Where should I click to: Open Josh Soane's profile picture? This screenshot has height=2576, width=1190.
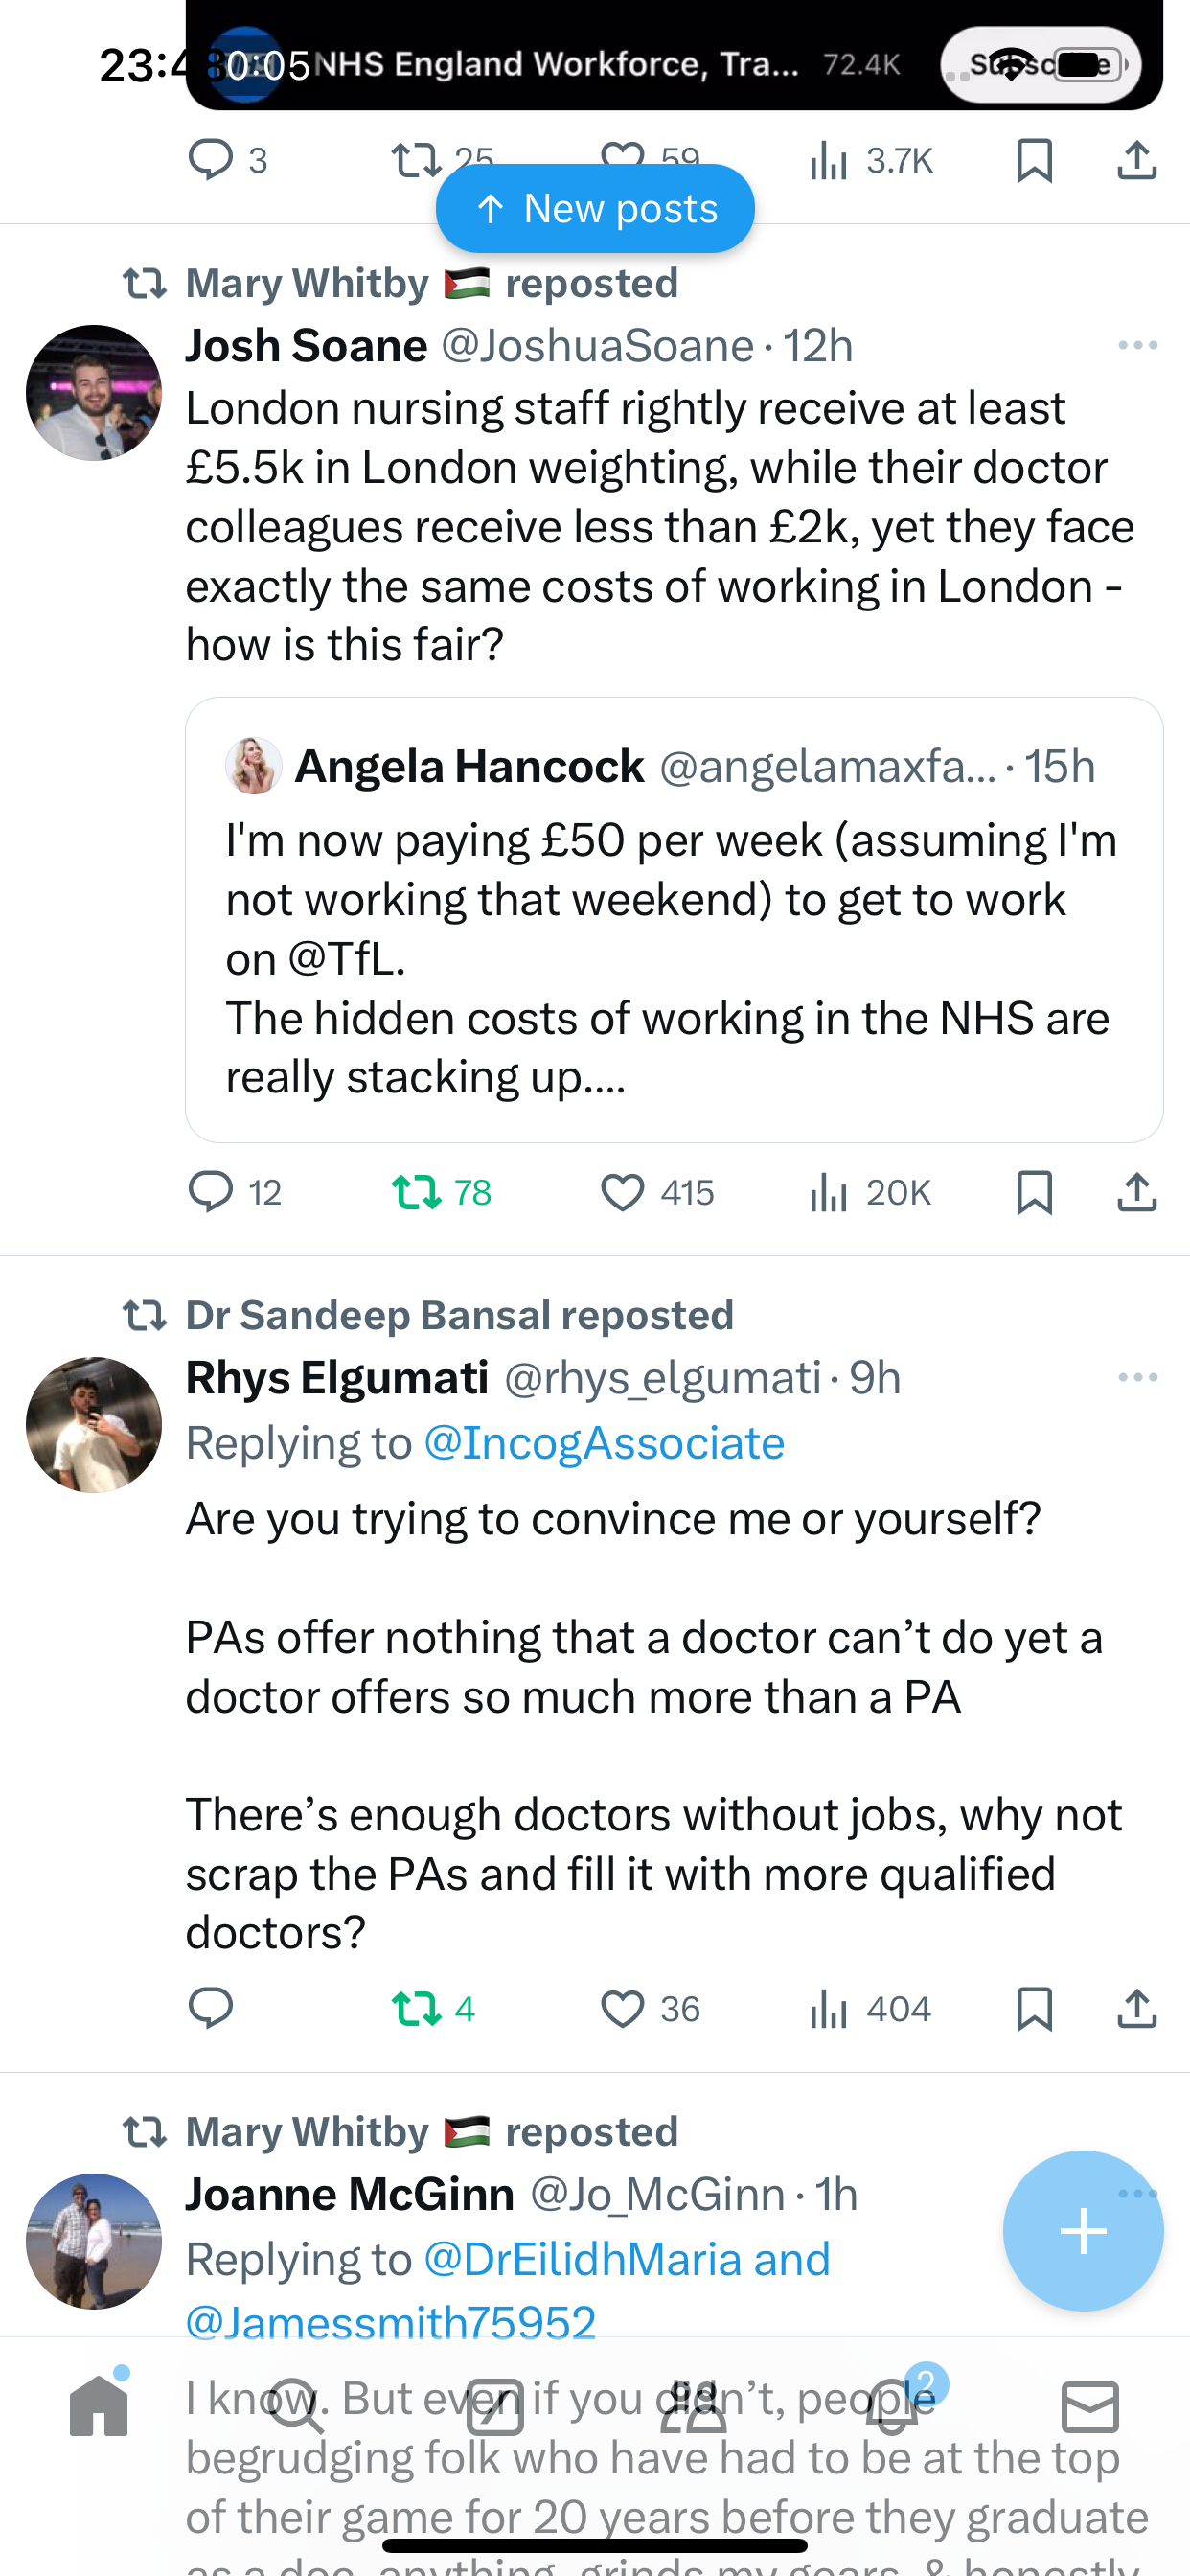[94, 393]
